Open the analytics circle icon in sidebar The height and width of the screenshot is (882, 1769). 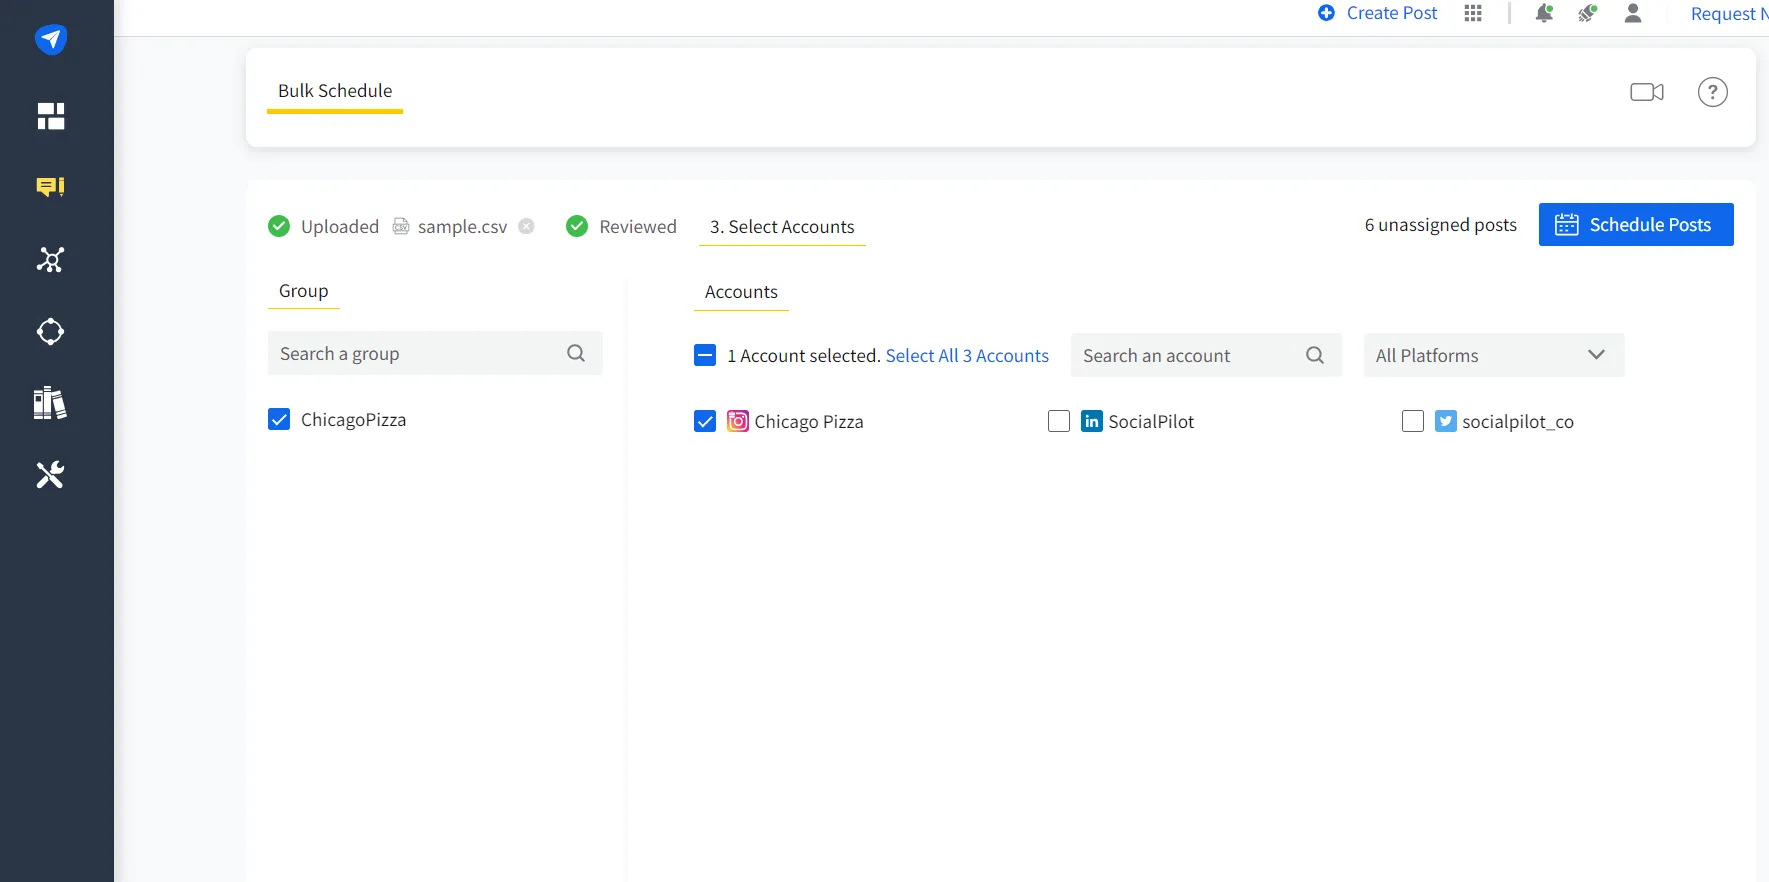(x=51, y=332)
